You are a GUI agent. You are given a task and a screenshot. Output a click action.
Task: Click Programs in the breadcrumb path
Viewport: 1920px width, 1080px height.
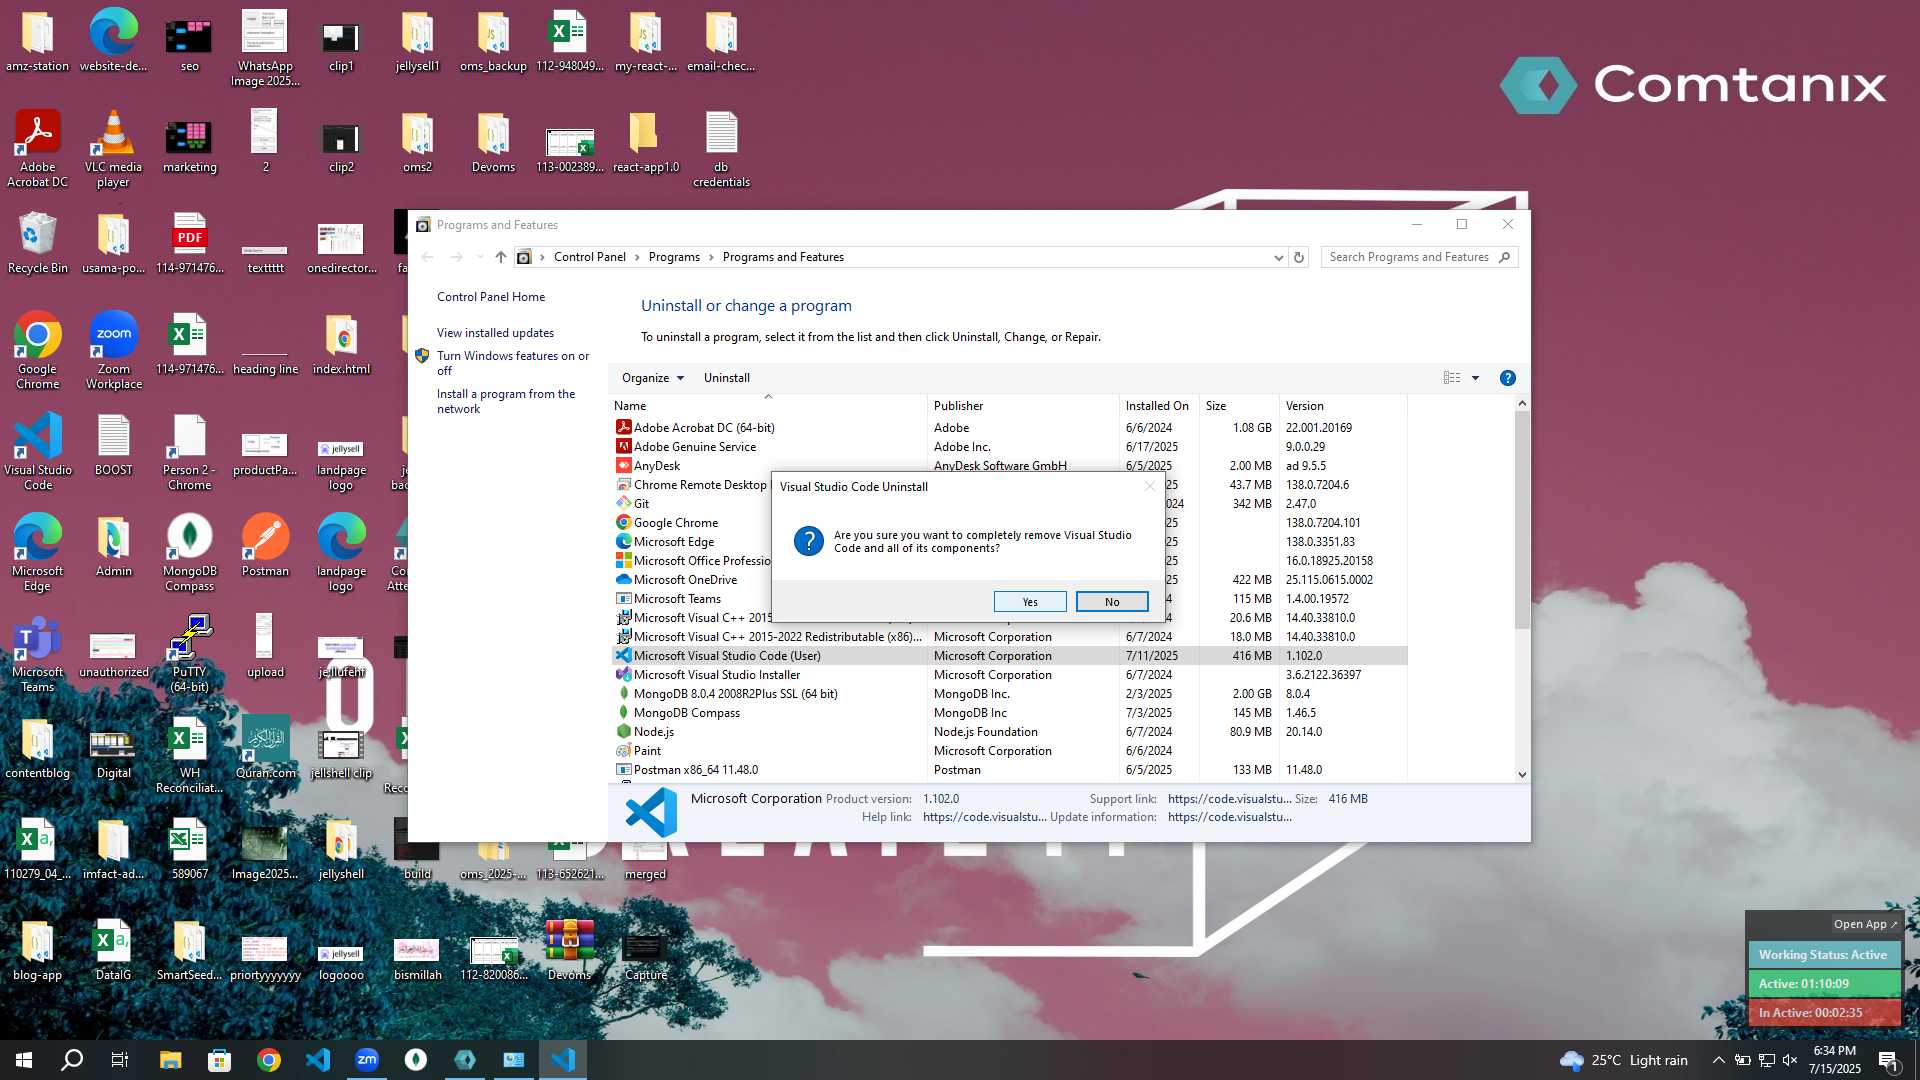674,257
